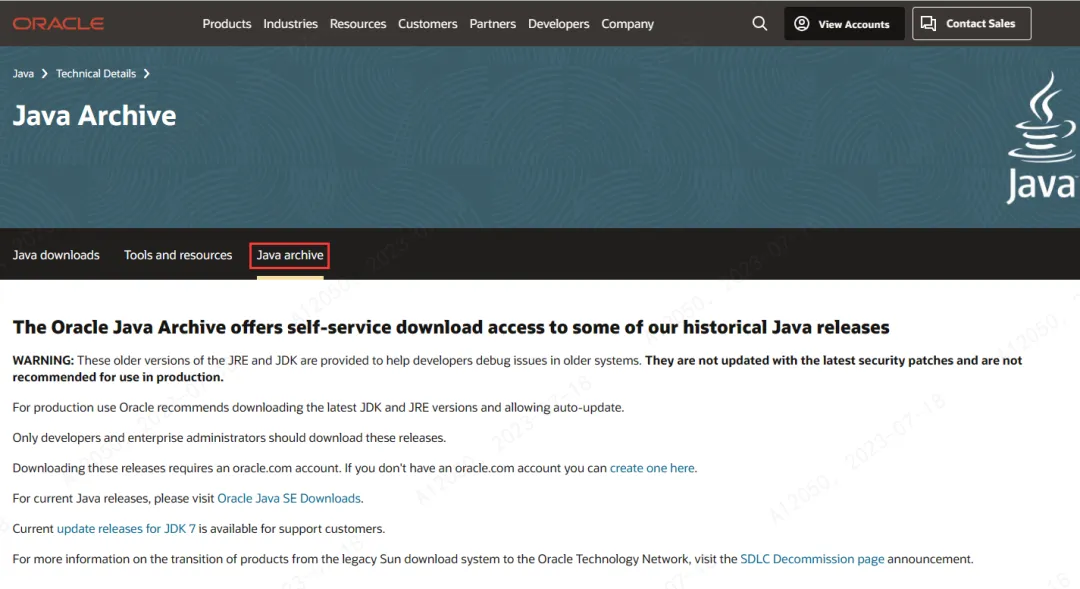Select the Java archive tab
This screenshot has width=1080, height=589.
point(290,255)
